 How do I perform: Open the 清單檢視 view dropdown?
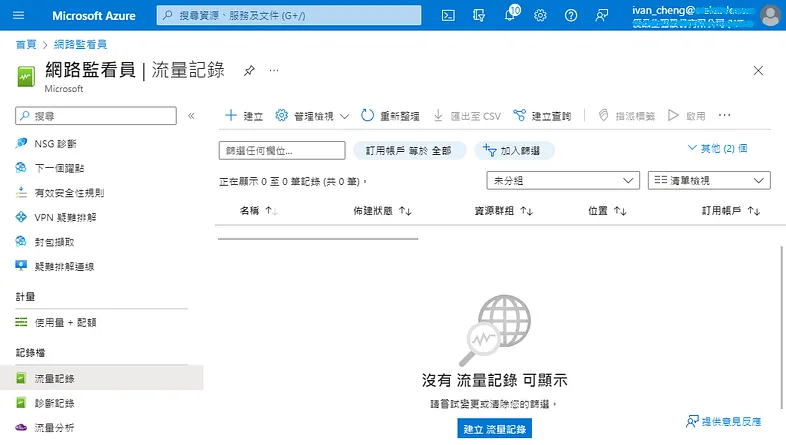tap(709, 180)
